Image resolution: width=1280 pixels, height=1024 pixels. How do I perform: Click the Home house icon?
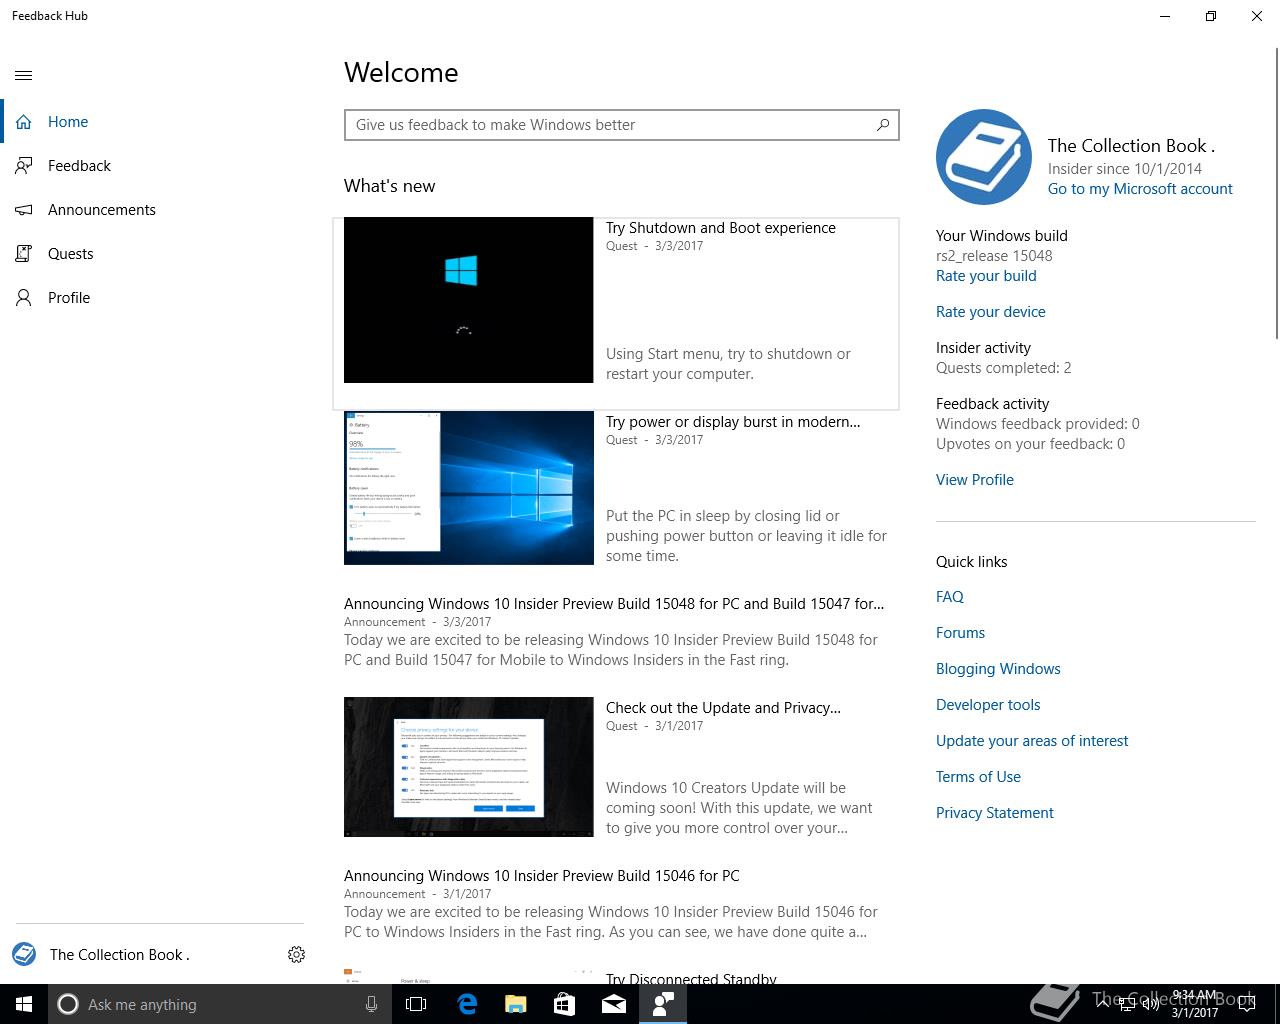click(24, 122)
